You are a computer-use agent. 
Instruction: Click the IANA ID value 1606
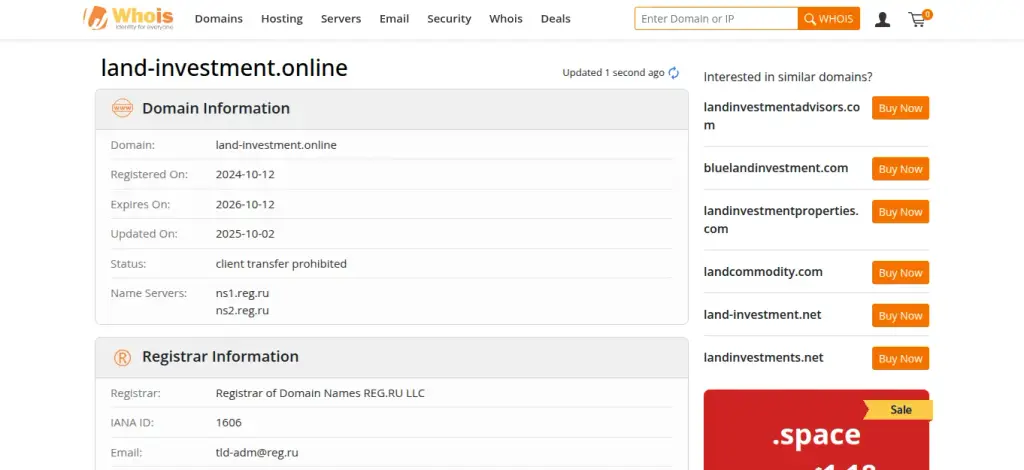coord(229,422)
